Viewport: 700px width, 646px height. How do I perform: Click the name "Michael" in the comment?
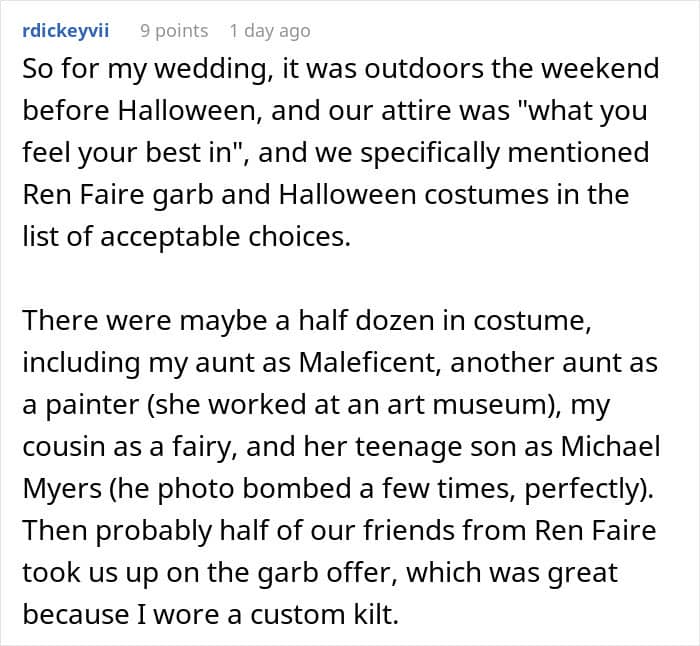point(609,446)
